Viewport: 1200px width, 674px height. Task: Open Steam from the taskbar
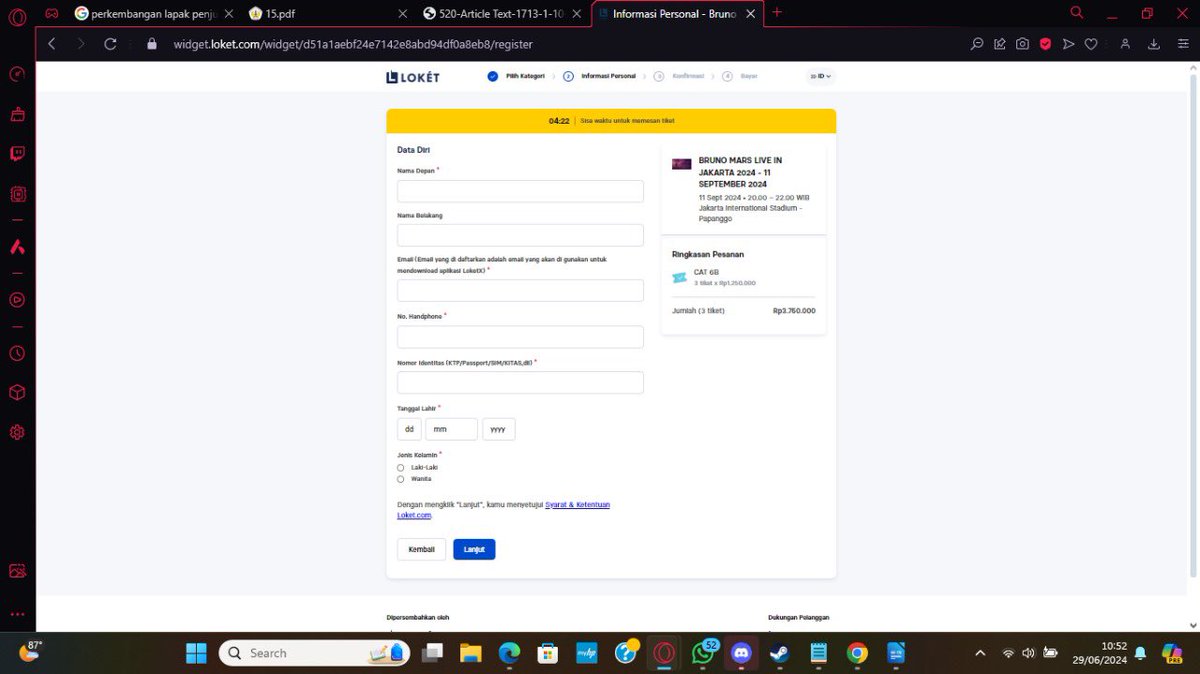tap(779, 653)
